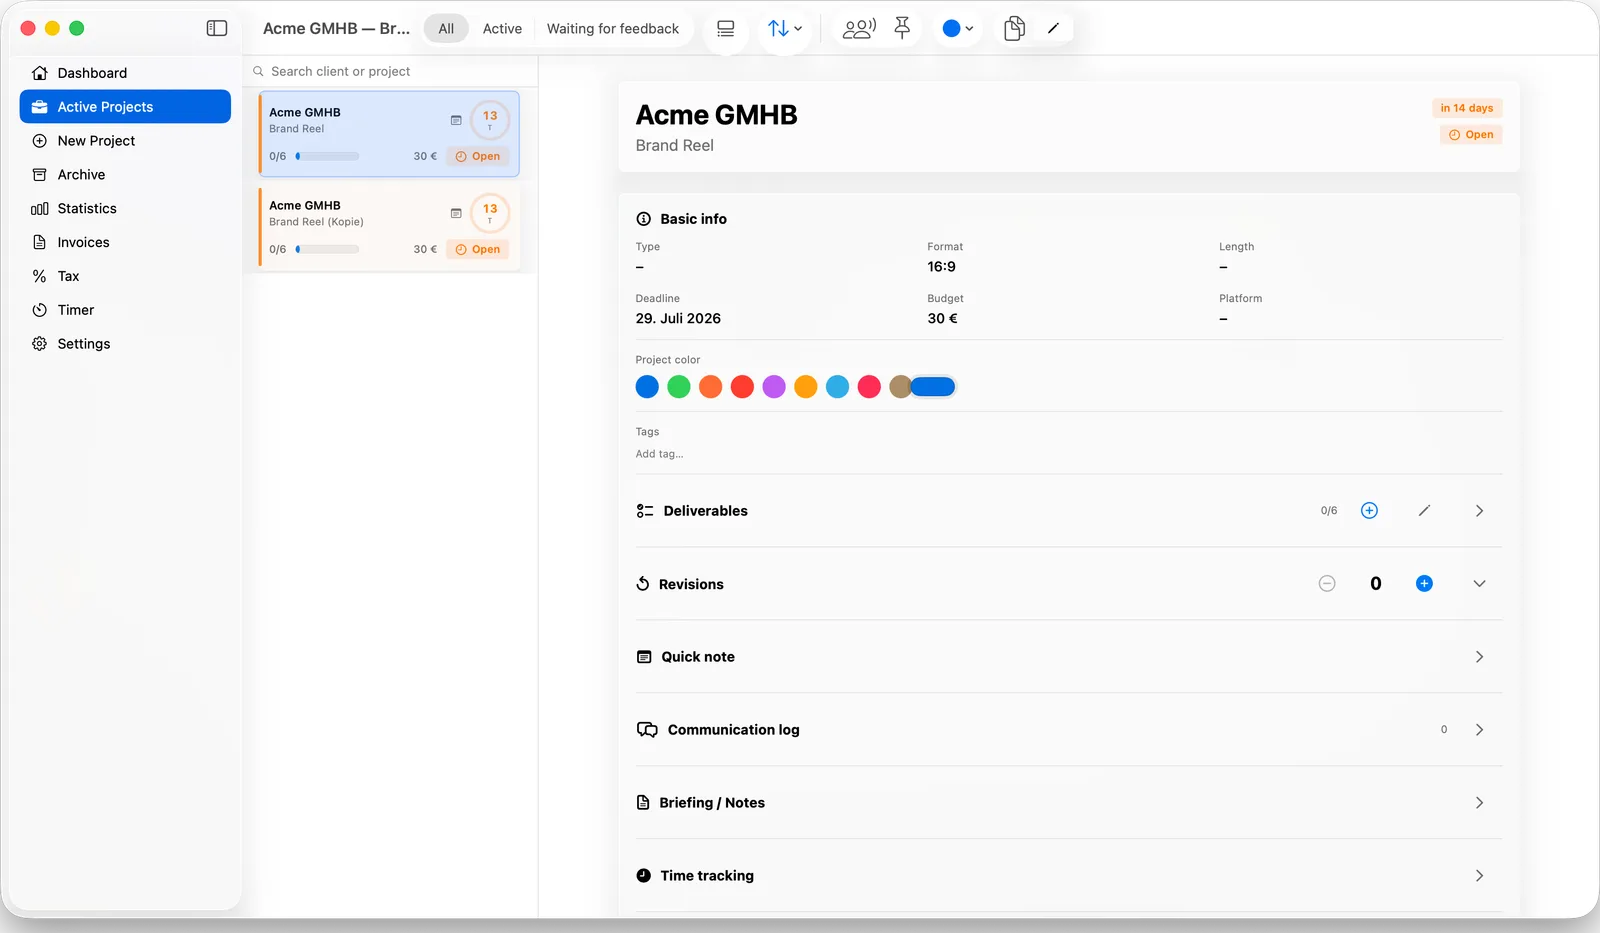Open Active Projects in the sidebar
Viewport: 1600px width, 933px height.
pos(125,107)
